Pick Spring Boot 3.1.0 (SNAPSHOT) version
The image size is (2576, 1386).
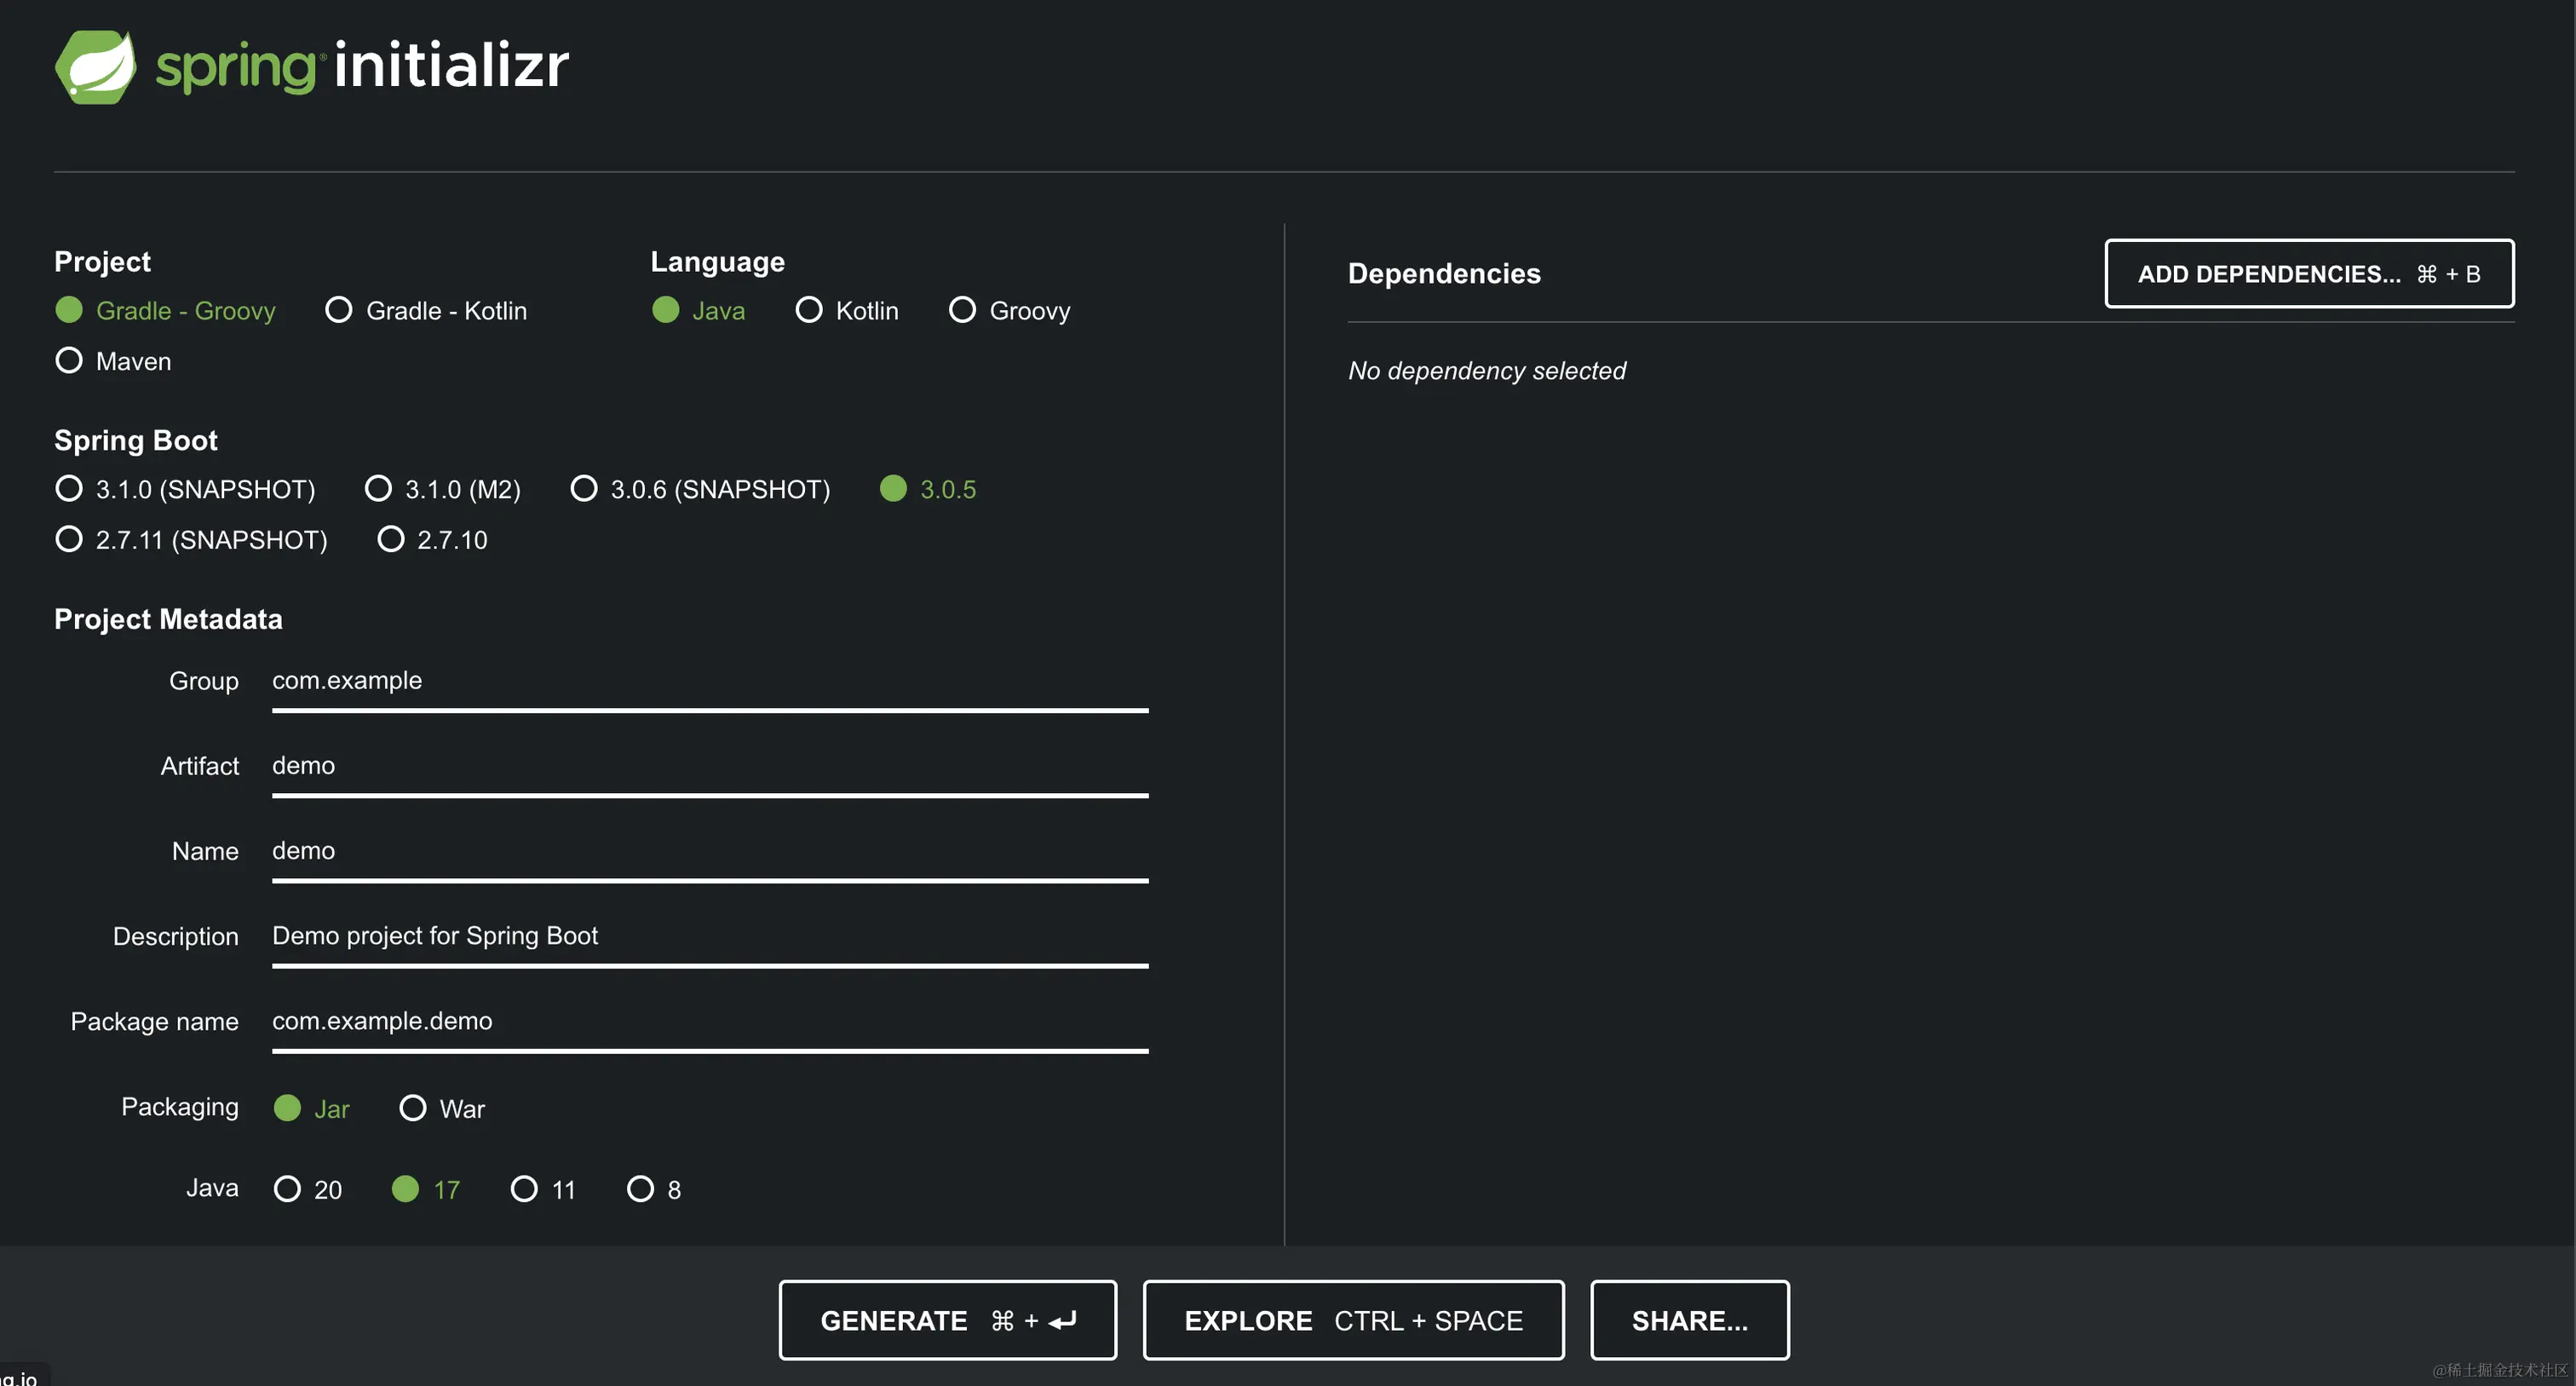click(x=69, y=489)
